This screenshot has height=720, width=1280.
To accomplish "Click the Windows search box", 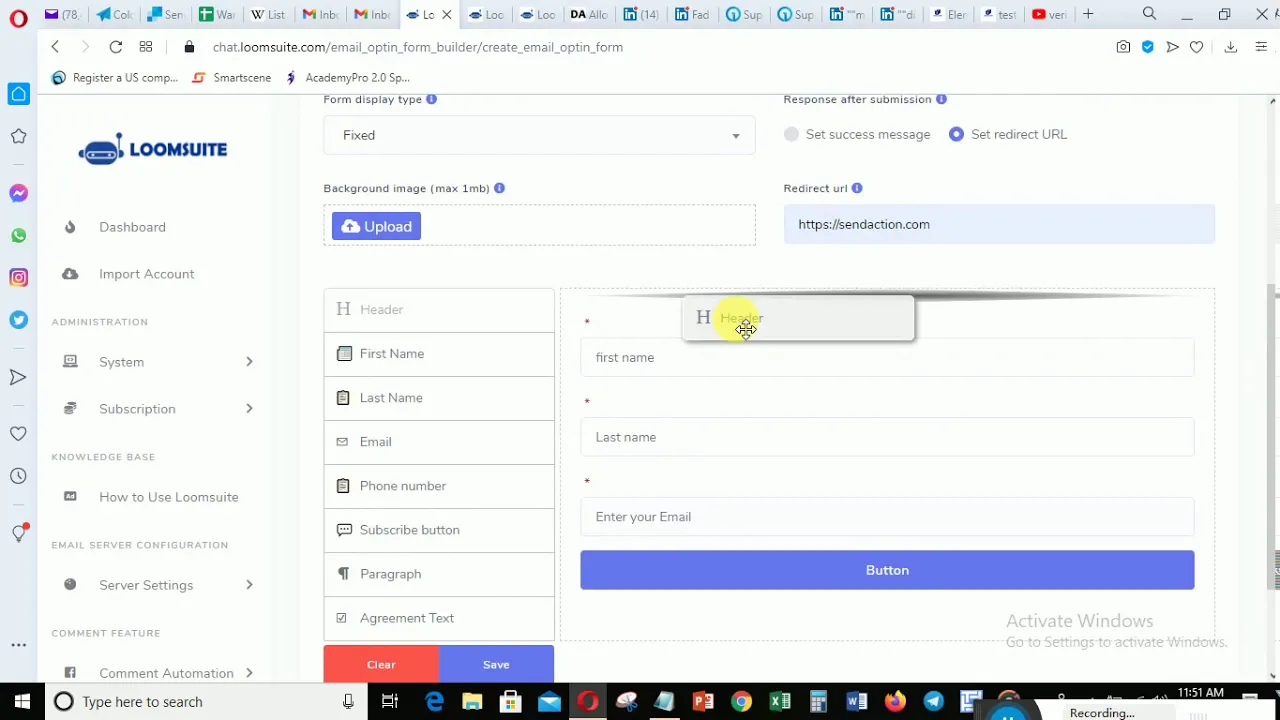I will [x=205, y=702].
